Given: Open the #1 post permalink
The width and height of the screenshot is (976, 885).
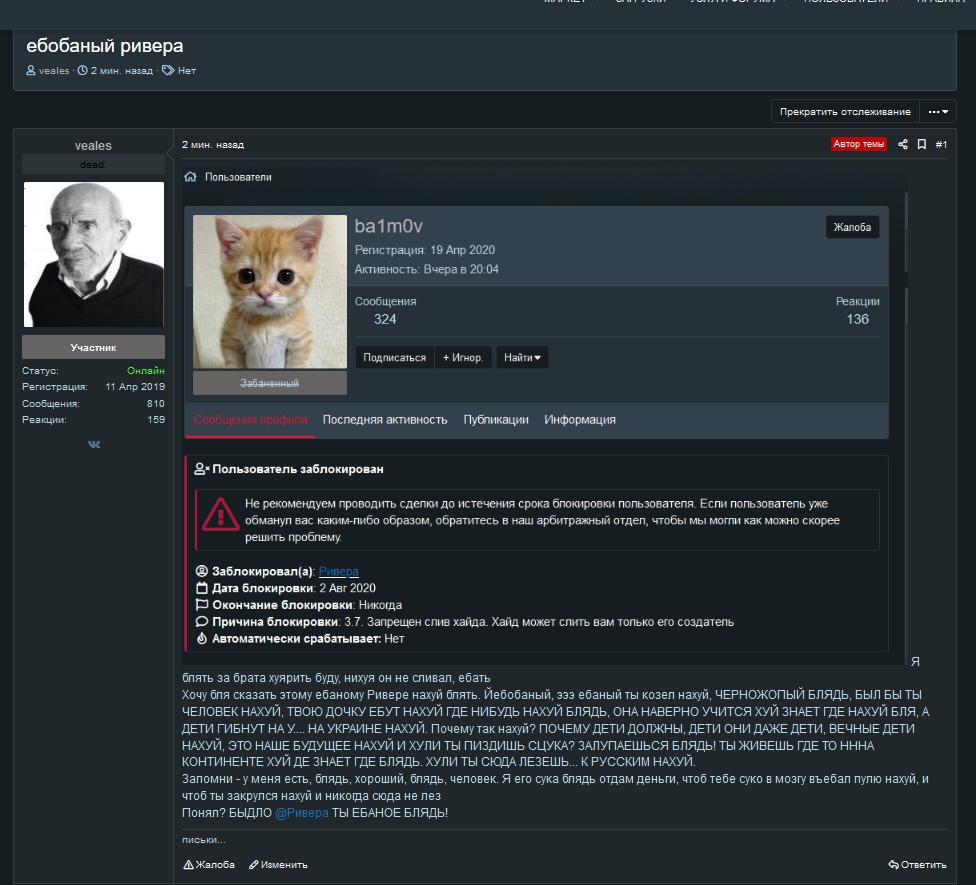Looking at the screenshot, I should click(x=941, y=144).
